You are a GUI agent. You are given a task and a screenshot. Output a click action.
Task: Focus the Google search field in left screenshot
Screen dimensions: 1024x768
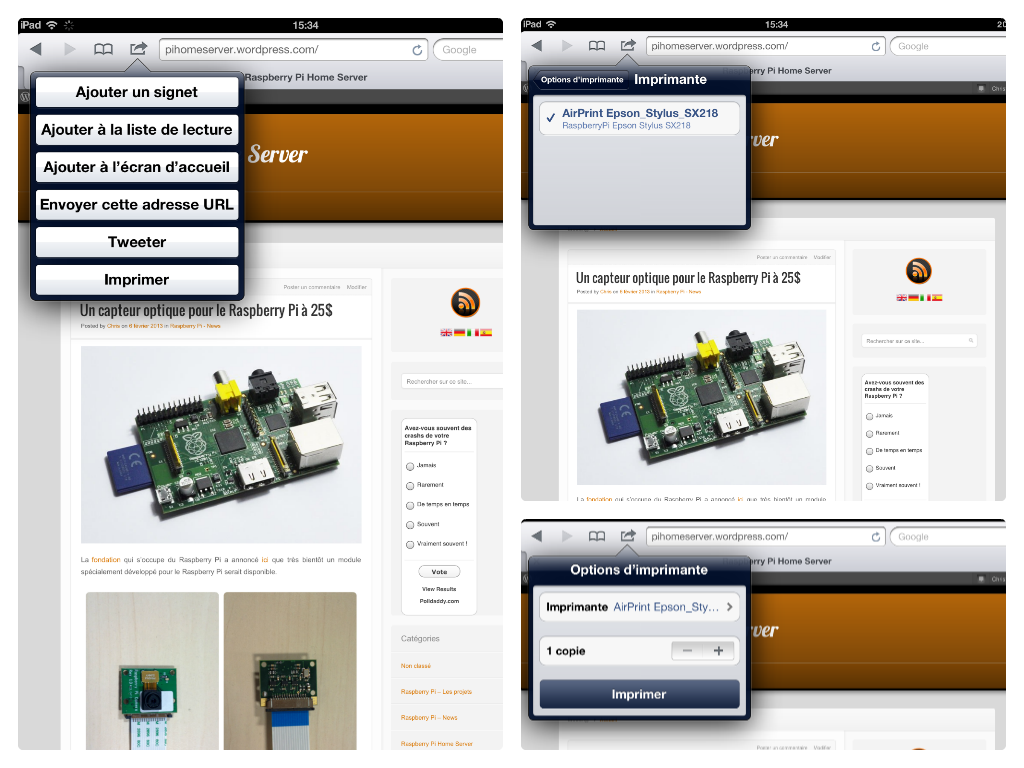point(468,50)
